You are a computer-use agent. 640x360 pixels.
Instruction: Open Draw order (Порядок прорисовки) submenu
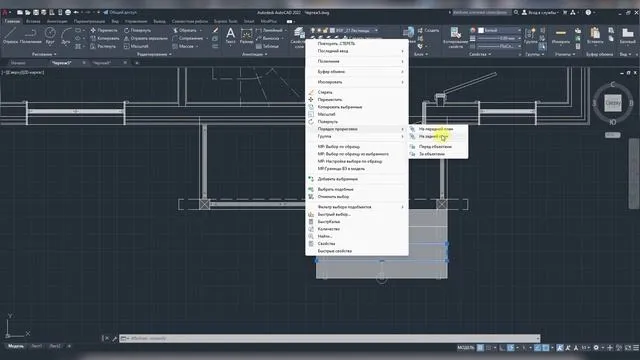coord(357,129)
